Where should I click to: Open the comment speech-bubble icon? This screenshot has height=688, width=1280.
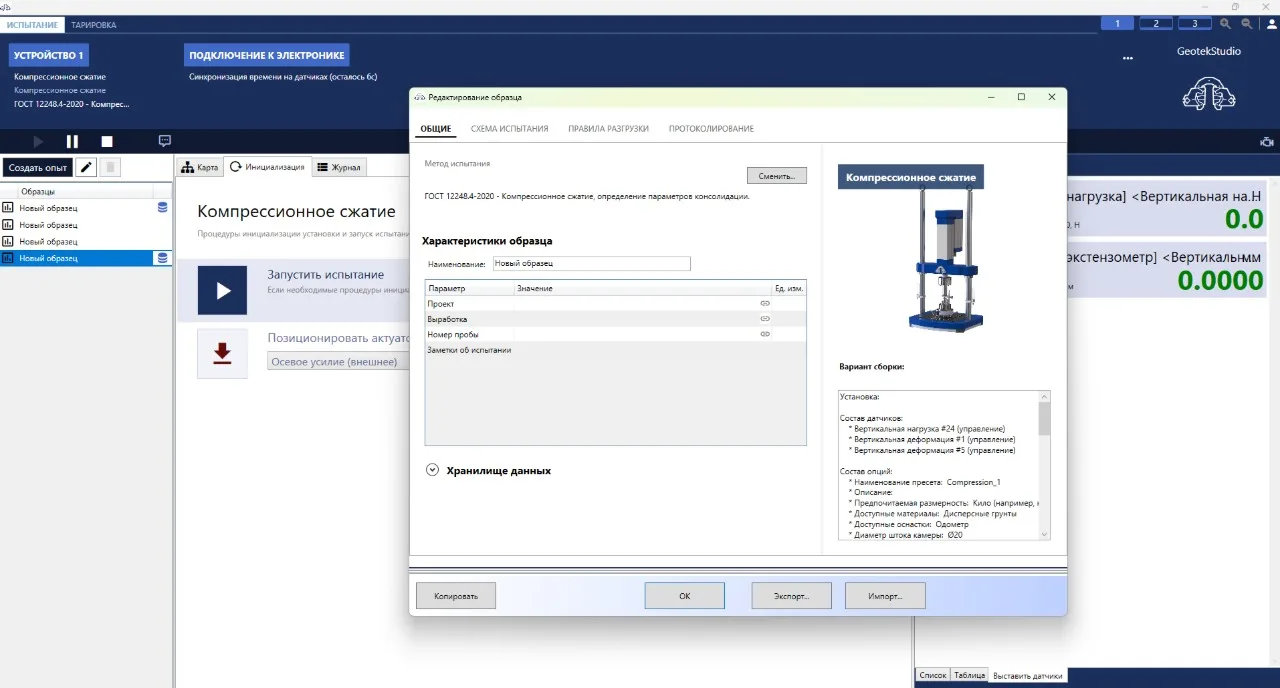[165, 141]
